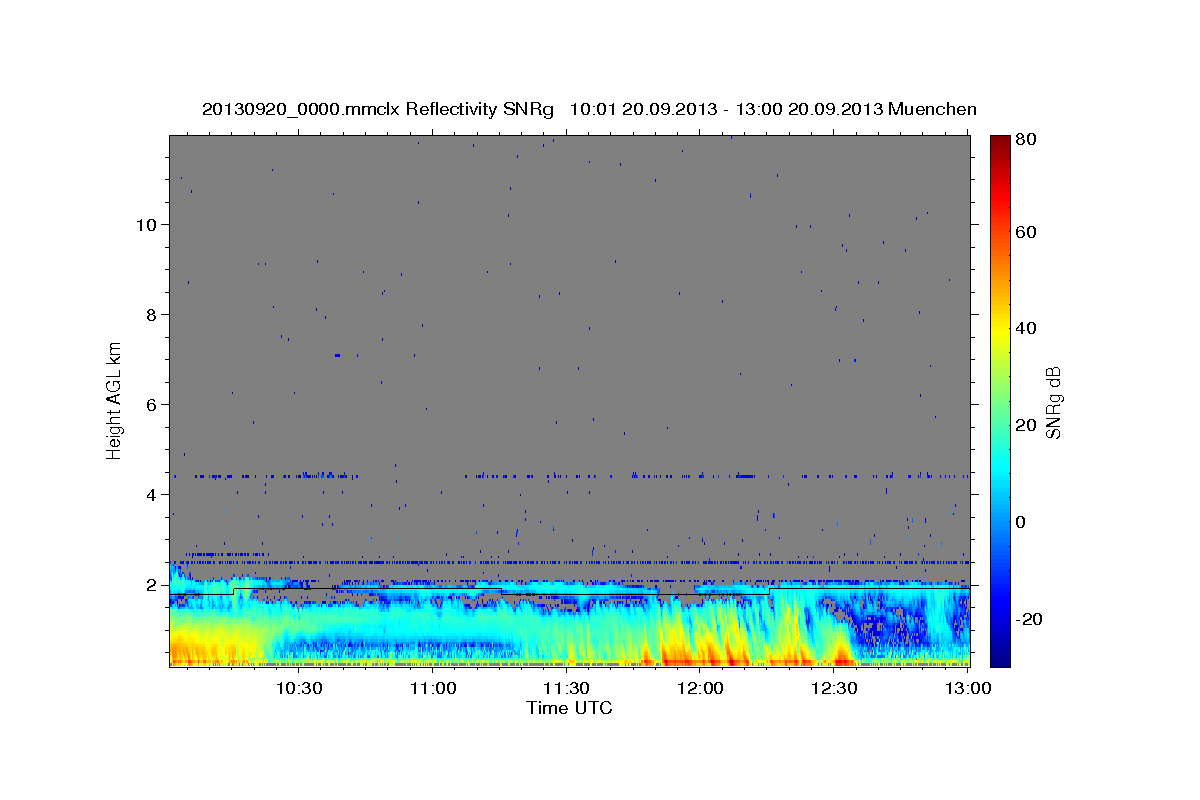Click the yellow section of the colorbar
1200x800 pixels.
pos(1000,328)
